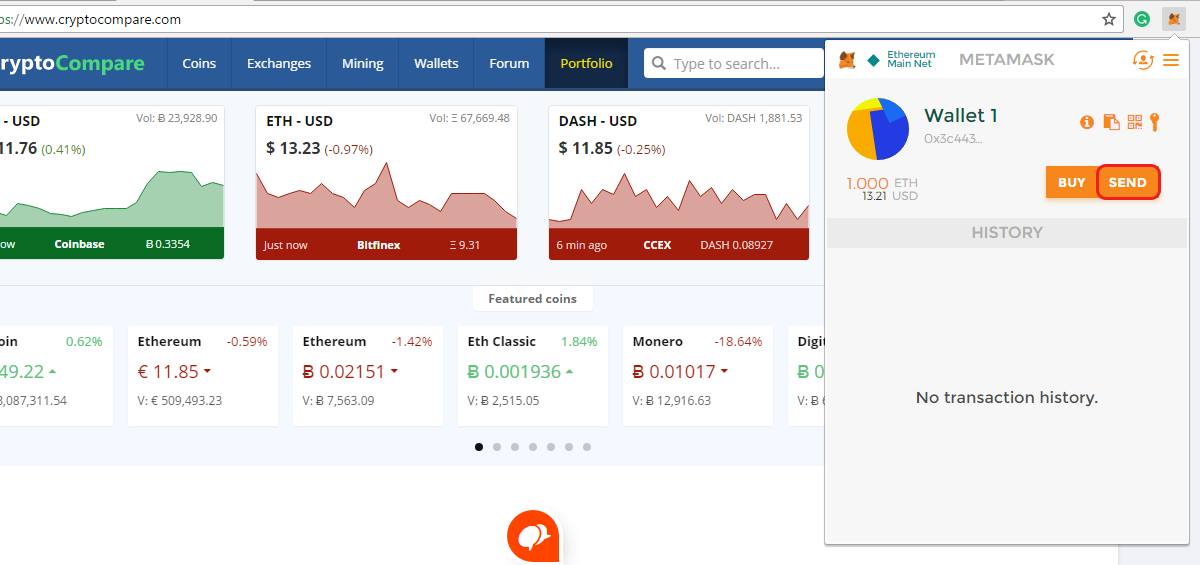This screenshot has width=1200, height=565.
Task: Show the wallet QR code icon
Action: [1134, 122]
